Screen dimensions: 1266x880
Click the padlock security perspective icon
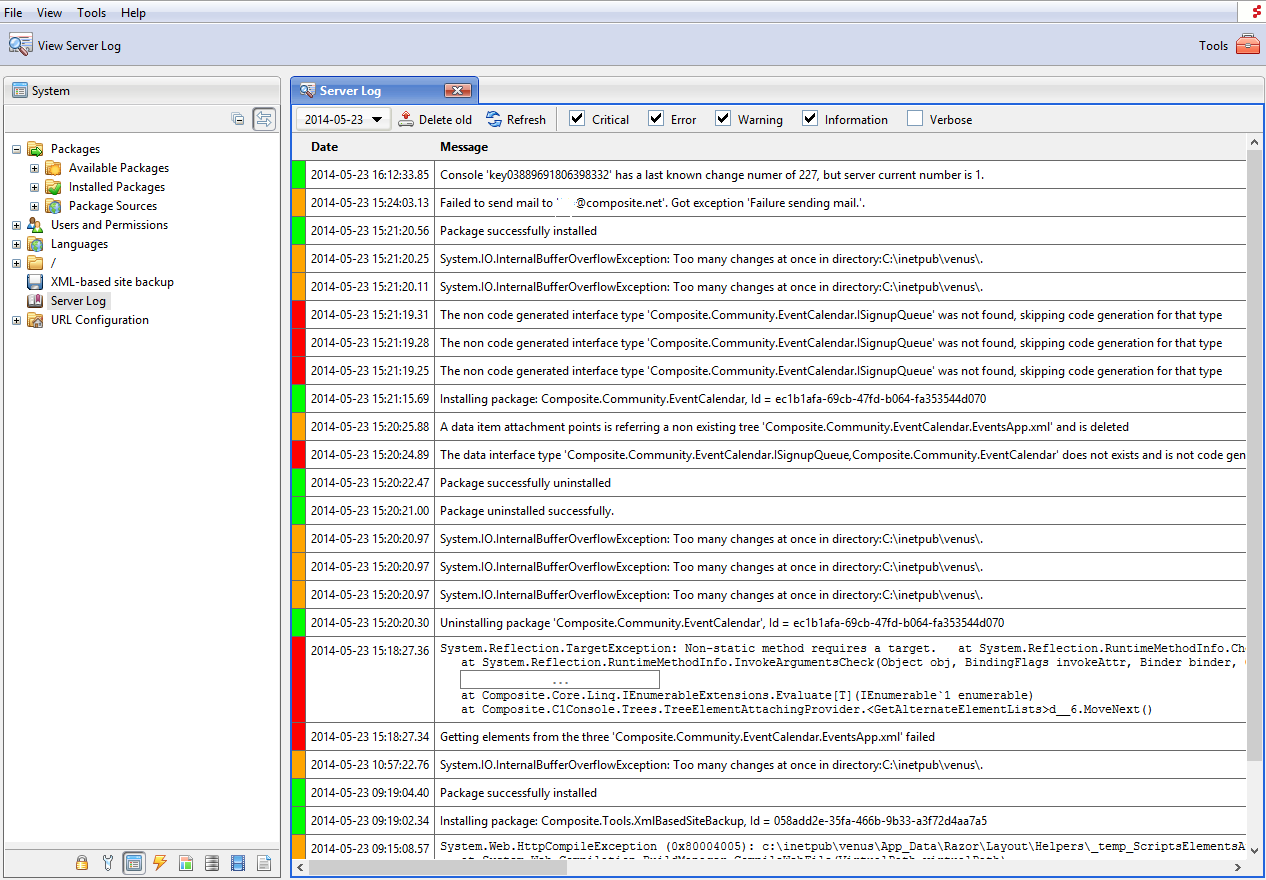coord(81,862)
